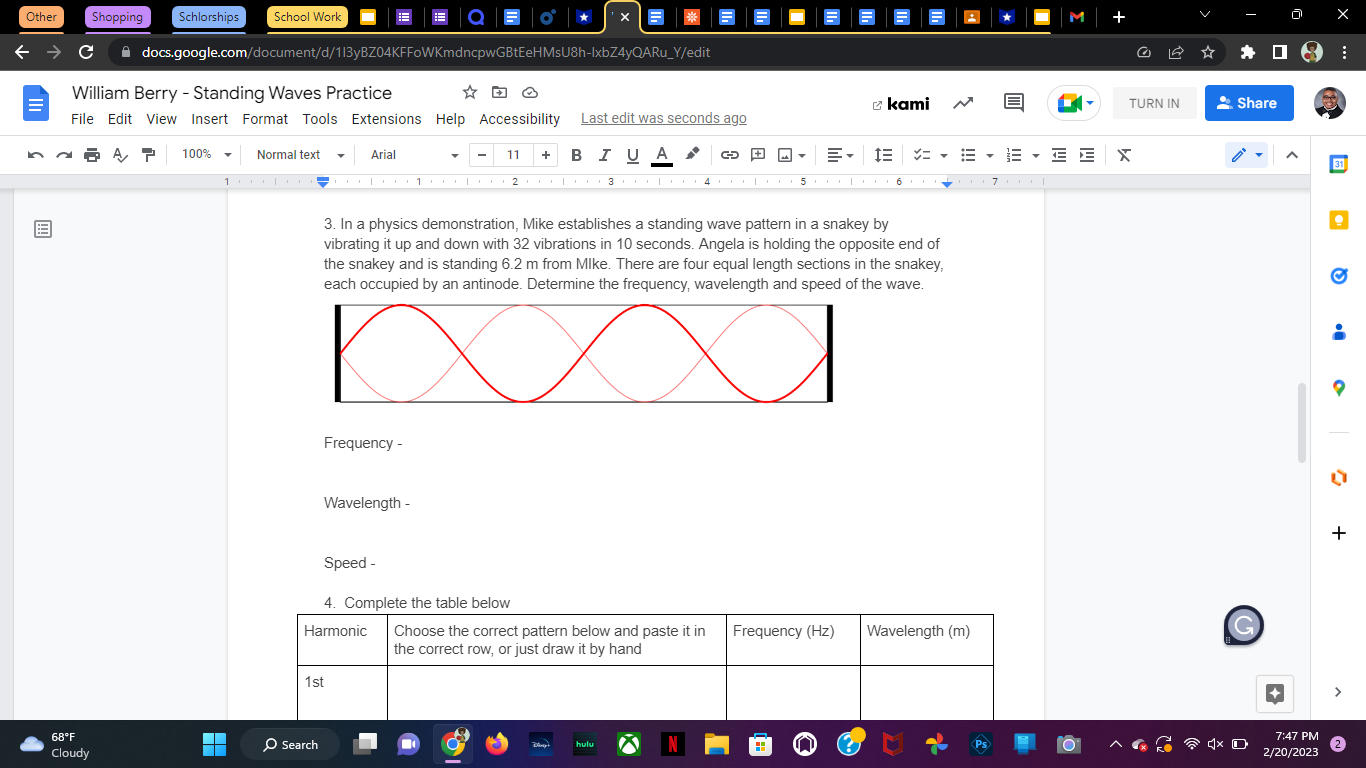The width and height of the screenshot is (1366, 768).
Task: Open Windows Search on the taskbar
Action: (289, 744)
